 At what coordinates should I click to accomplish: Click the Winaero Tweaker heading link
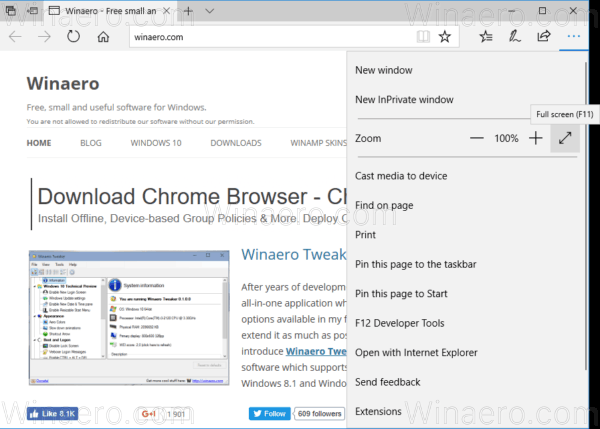pyautogui.click(x=293, y=254)
